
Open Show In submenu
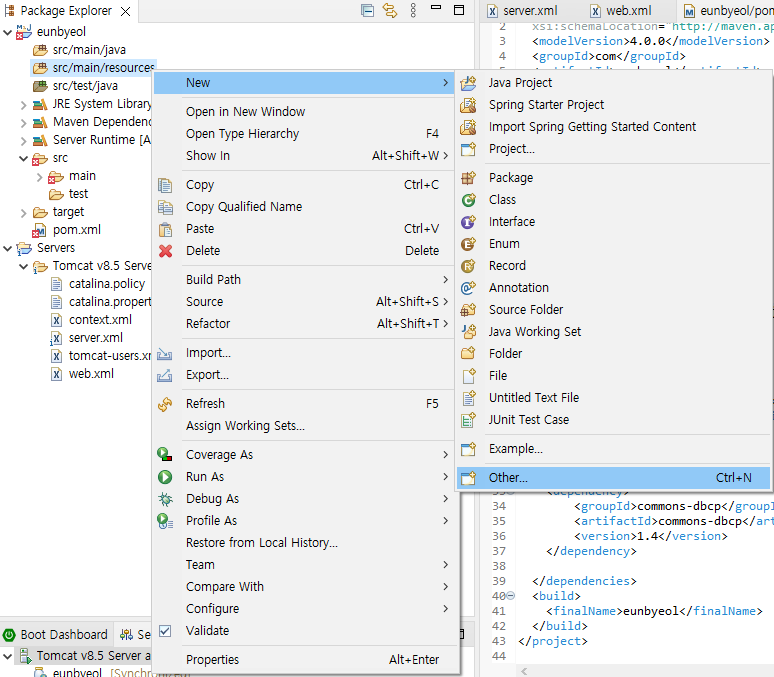pyautogui.click(x=304, y=156)
